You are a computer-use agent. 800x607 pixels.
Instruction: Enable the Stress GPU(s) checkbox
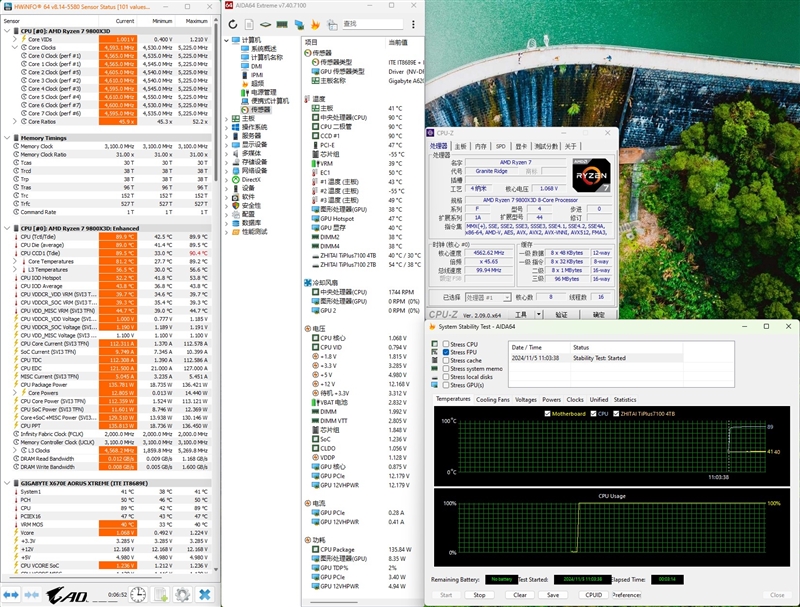(446, 385)
